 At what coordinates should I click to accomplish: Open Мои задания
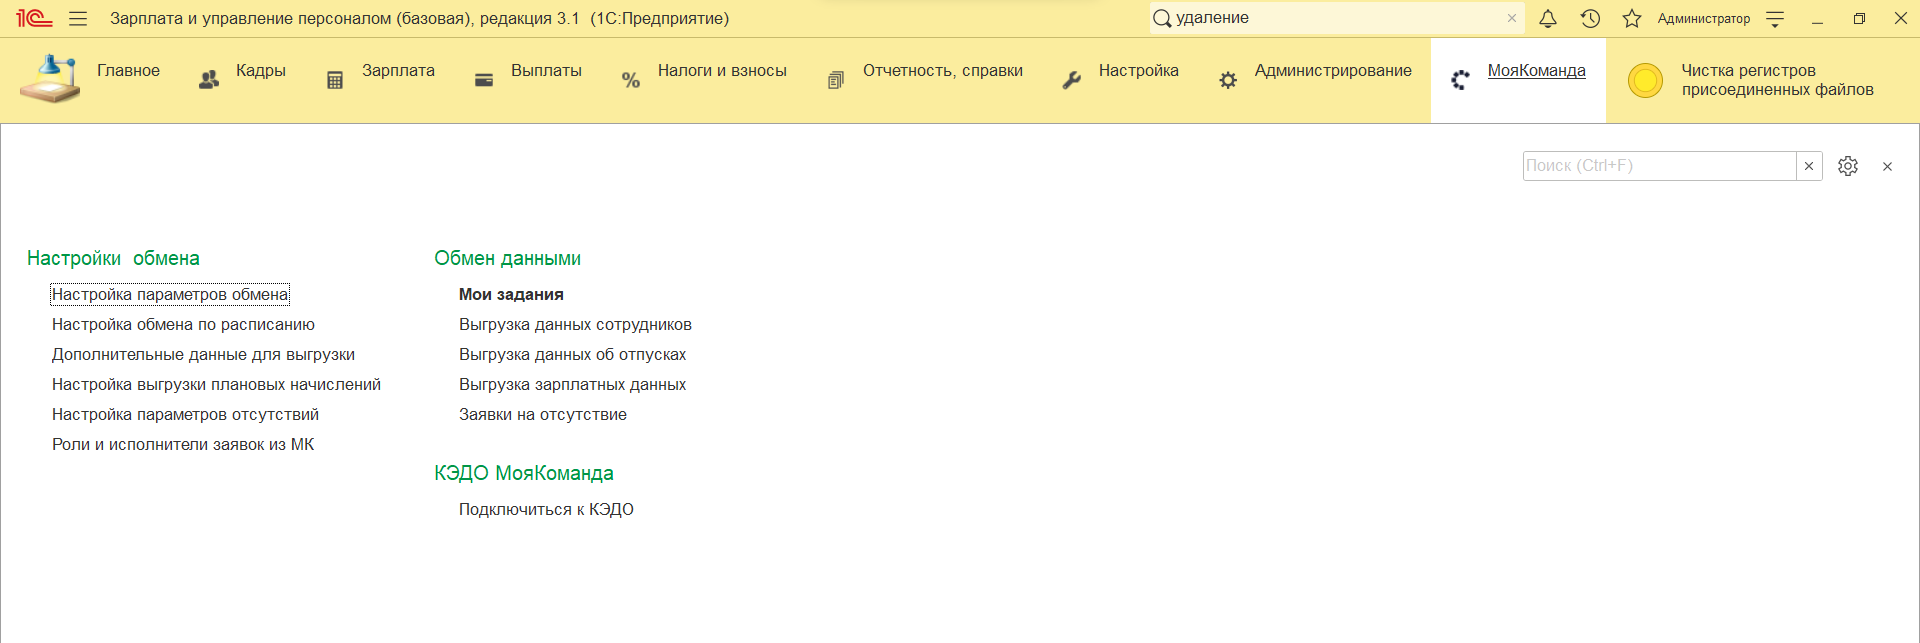[511, 295]
